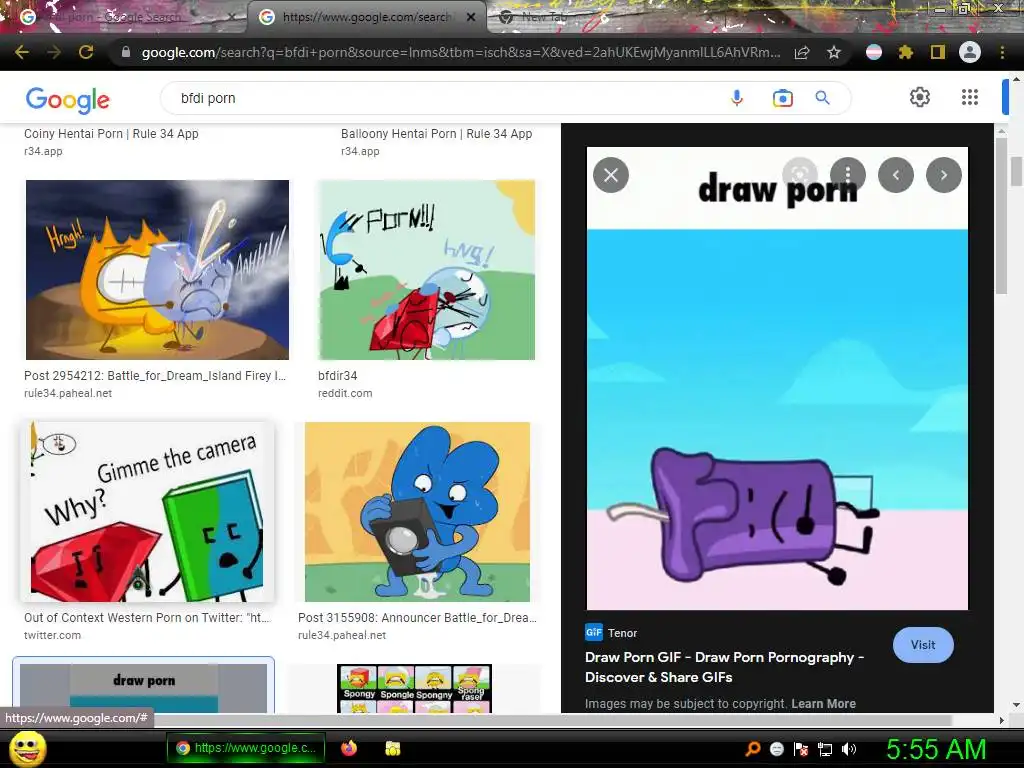The height and width of the screenshot is (768, 1024).
Task: Open the Chrome three-dot menu
Action: click(1002, 52)
